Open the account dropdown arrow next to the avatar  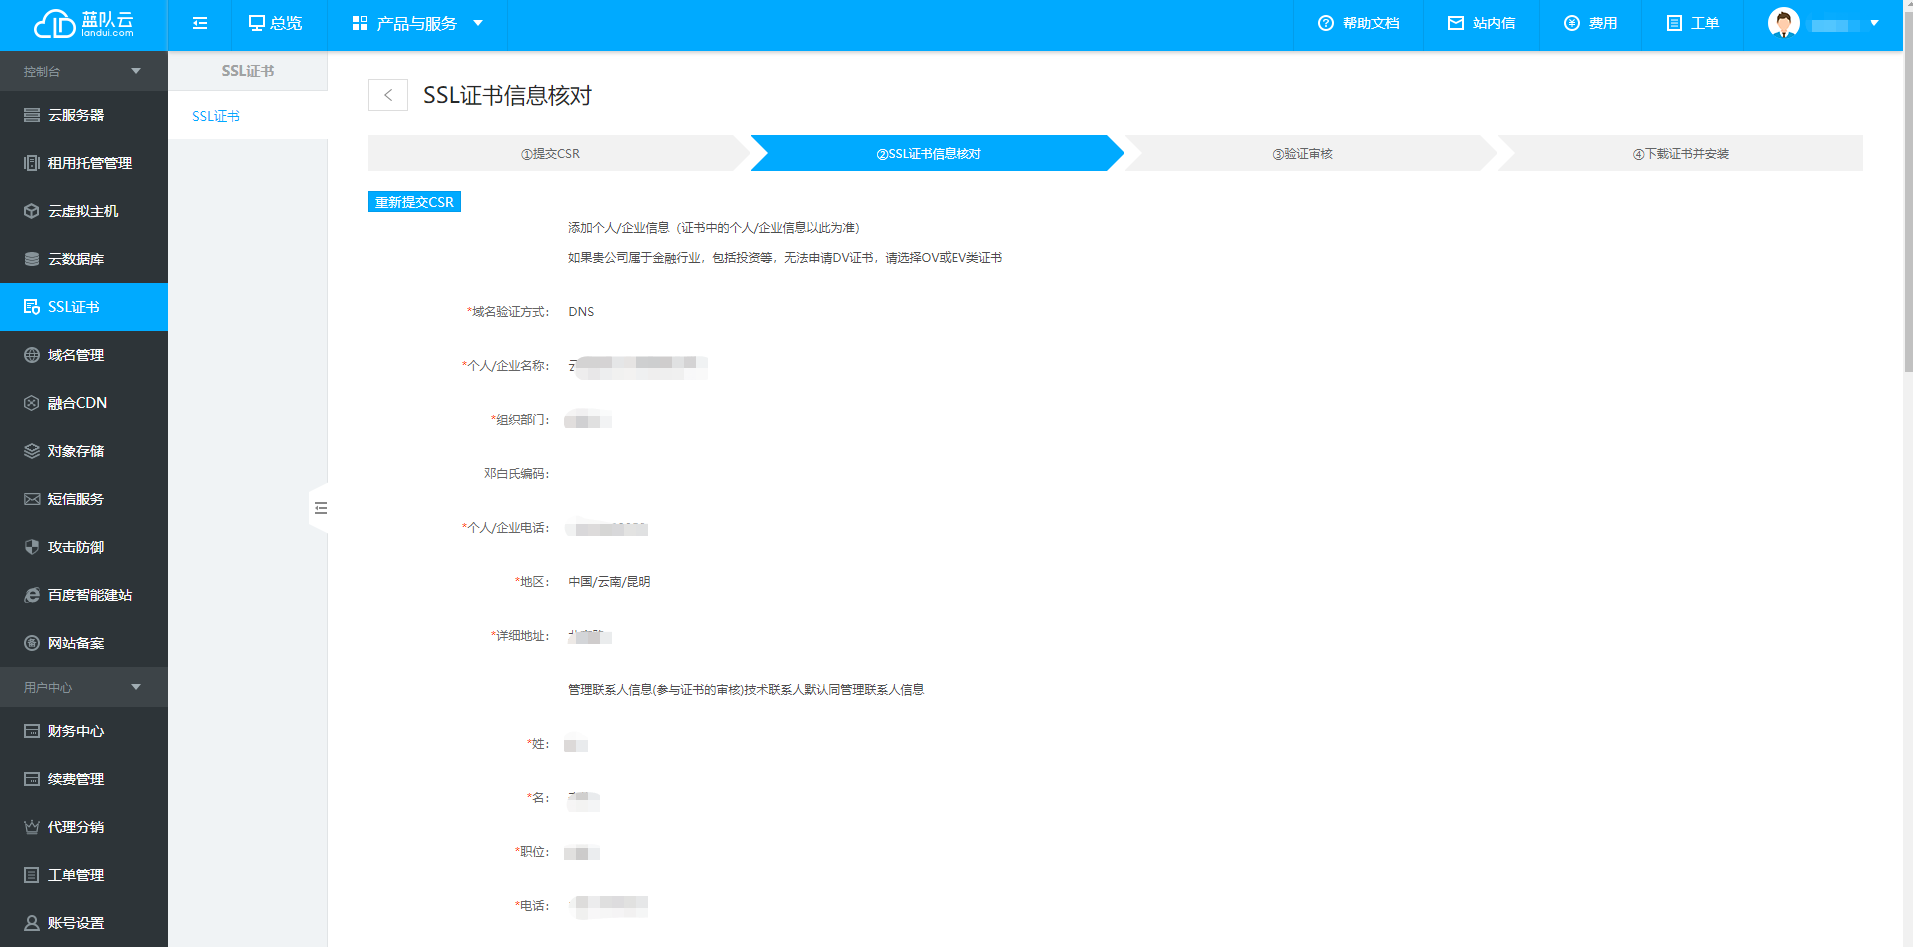click(1874, 23)
